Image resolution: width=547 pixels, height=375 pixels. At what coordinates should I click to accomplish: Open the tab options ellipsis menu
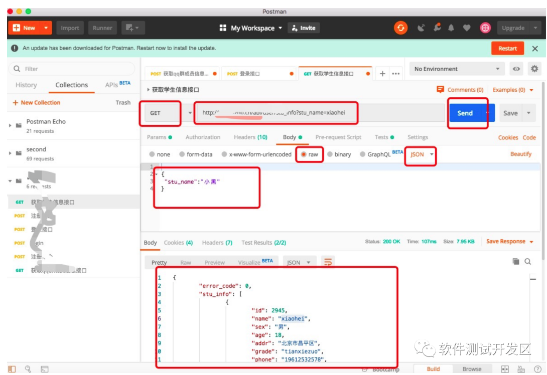pos(396,73)
